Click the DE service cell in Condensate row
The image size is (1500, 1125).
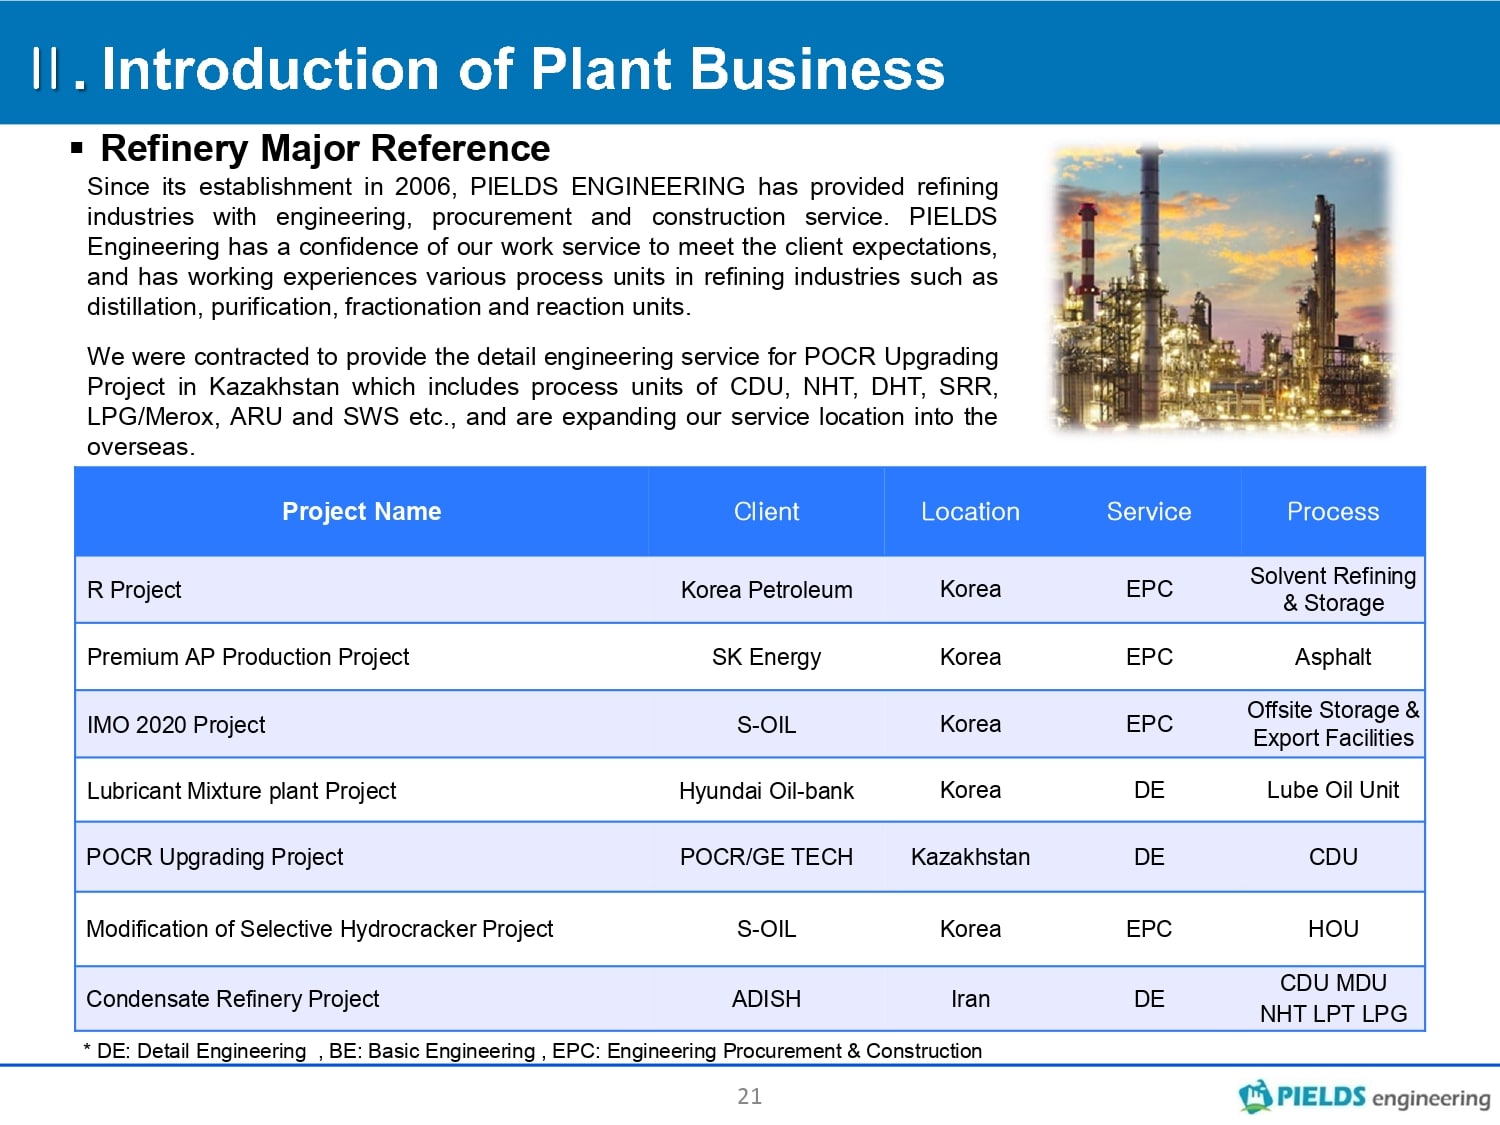click(x=1149, y=999)
